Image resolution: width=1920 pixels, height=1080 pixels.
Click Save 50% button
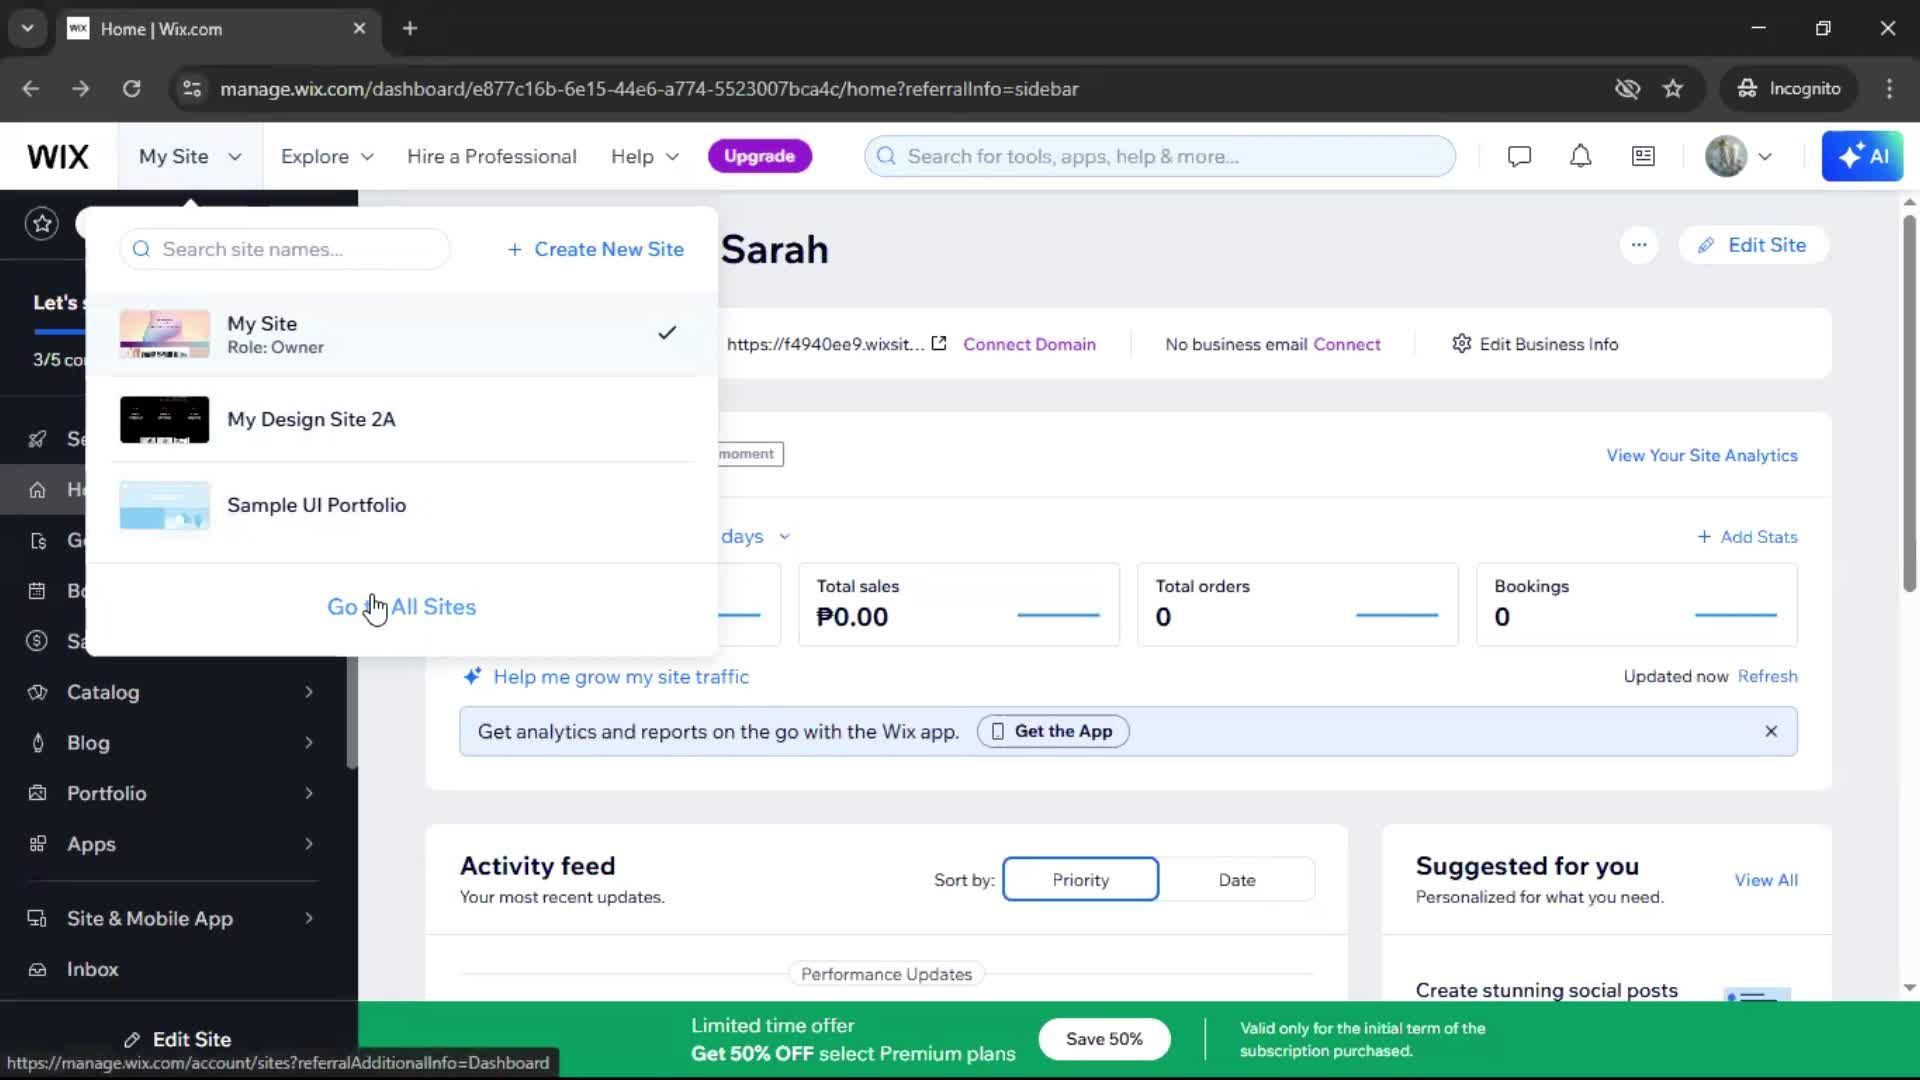1104,1039
